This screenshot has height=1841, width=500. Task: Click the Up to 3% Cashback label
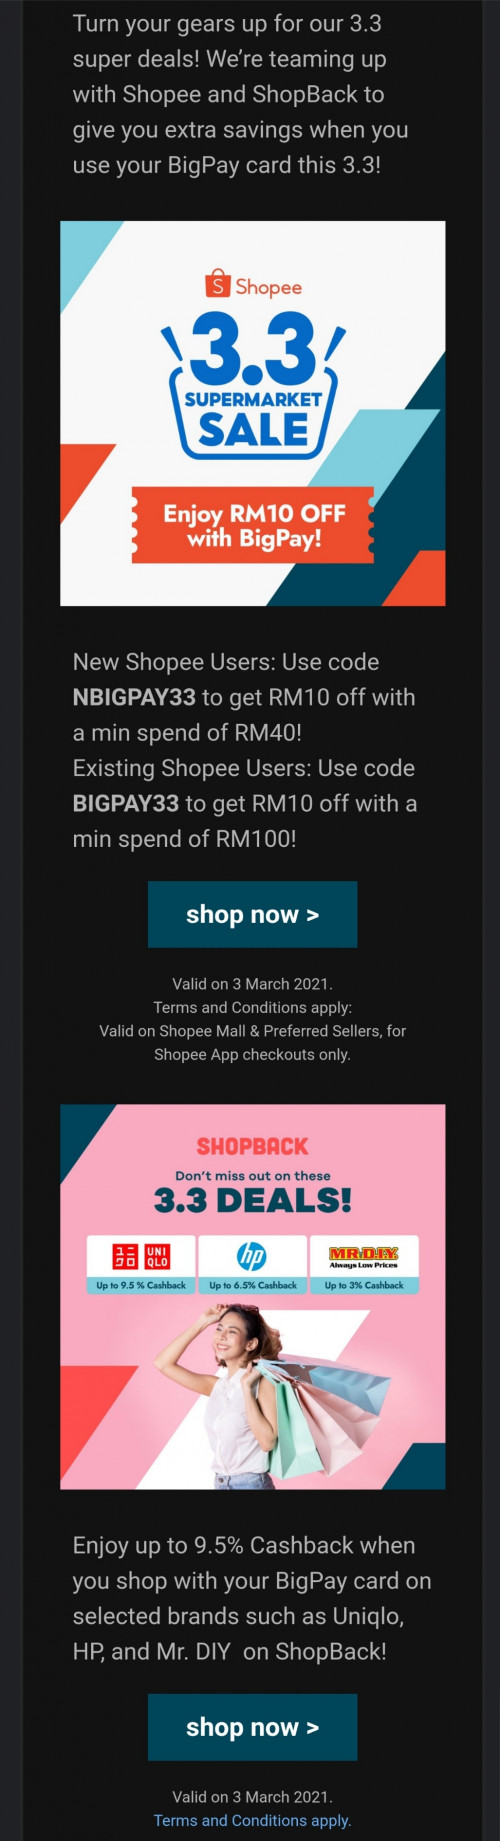[364, 1285]
